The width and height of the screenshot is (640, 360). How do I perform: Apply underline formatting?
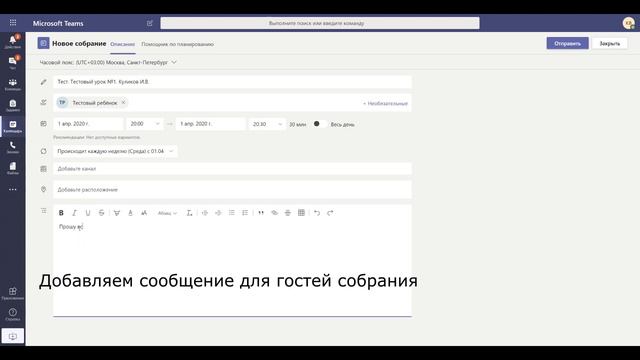coord(88,213)
